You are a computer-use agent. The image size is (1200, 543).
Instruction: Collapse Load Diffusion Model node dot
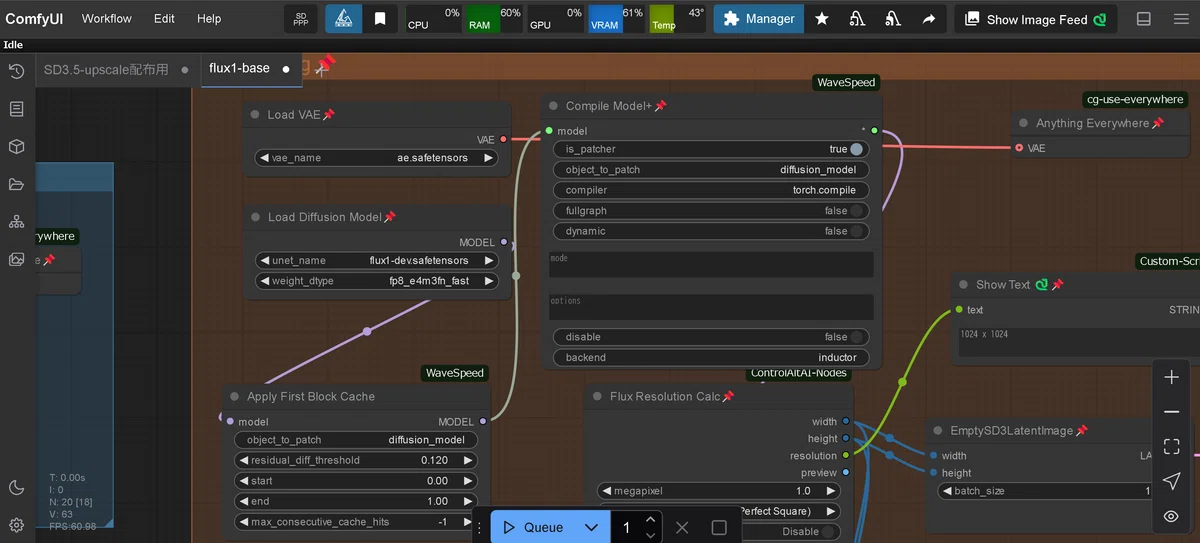pyautogui.click(x=255, y=217)
